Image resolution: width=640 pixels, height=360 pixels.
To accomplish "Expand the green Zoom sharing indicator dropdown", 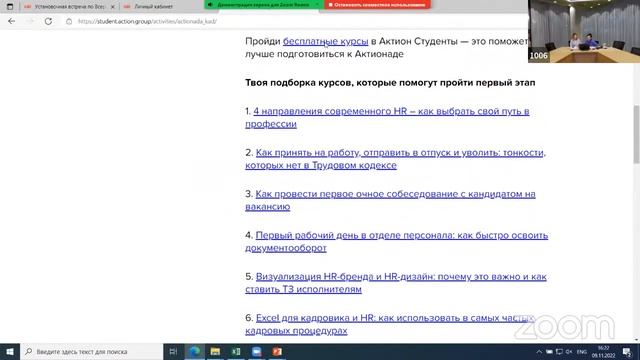I will click(316, 4).
